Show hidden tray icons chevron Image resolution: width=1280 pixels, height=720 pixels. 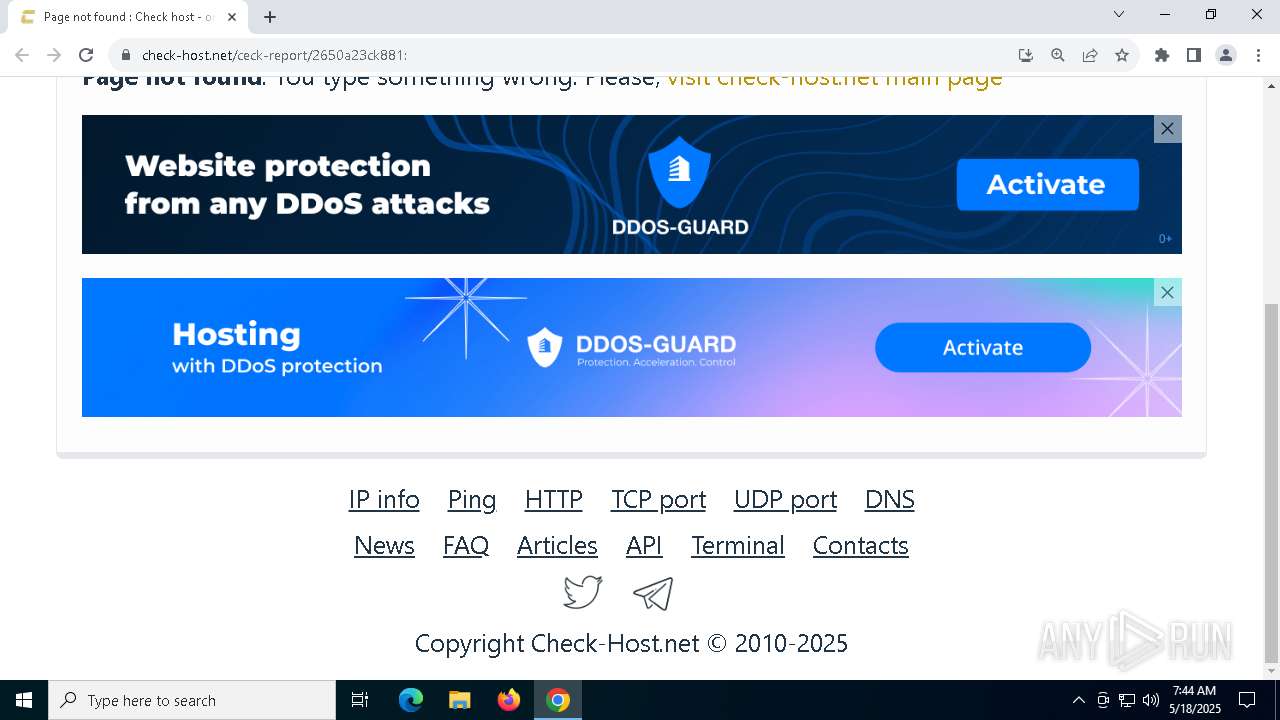tap(1078, 700)
